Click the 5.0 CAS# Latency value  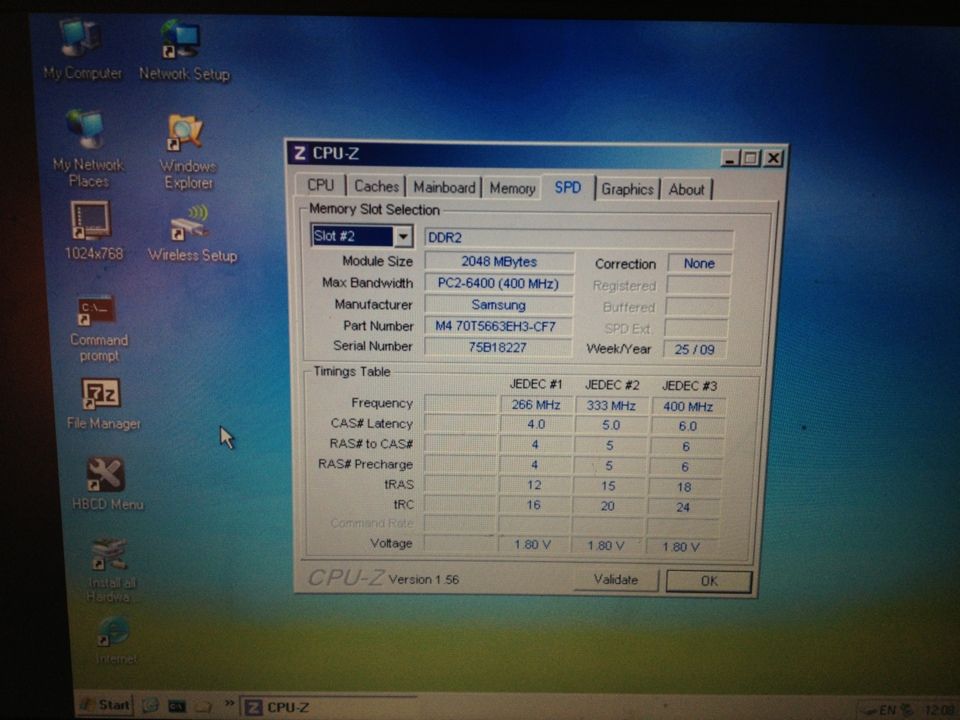[x=610, y=426]
